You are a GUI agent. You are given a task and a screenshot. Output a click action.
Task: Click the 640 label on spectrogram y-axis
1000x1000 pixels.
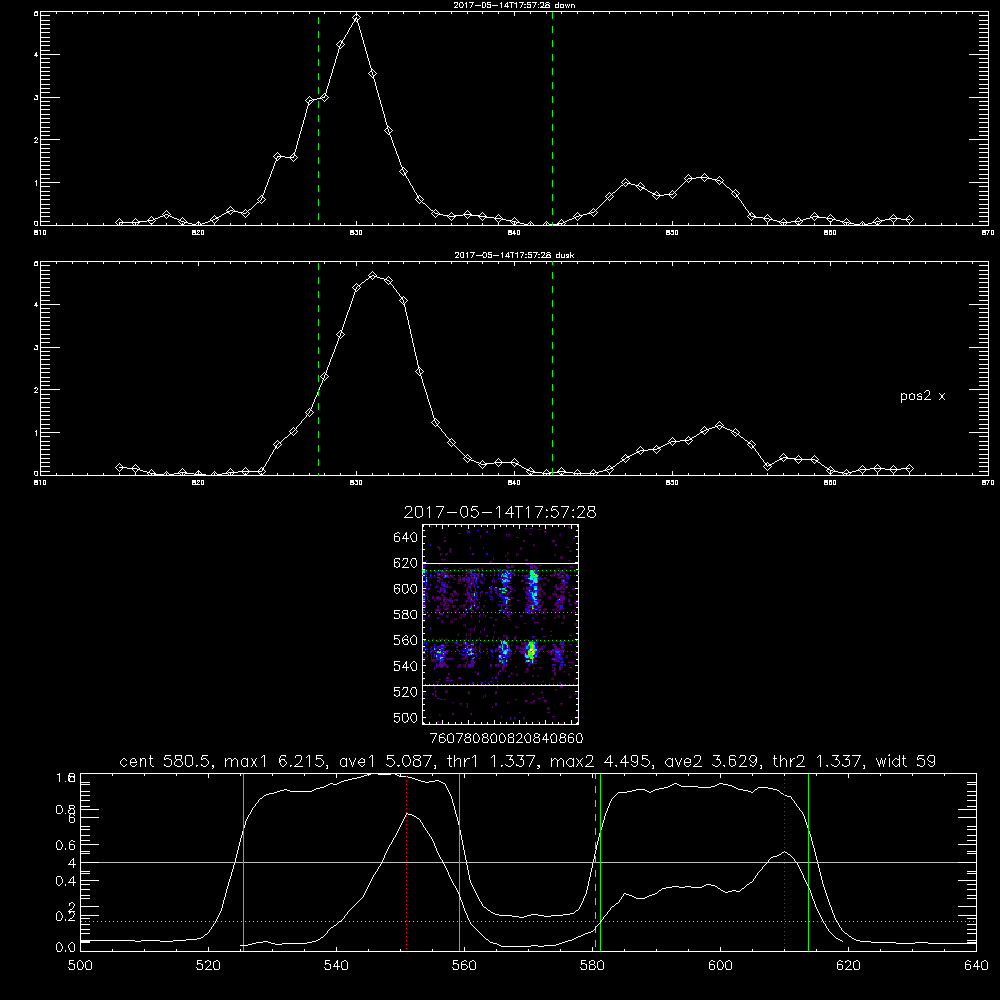[x=406, y=538]
